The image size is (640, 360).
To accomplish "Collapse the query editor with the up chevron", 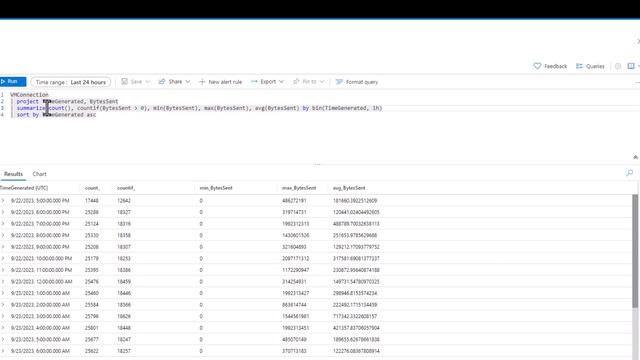I will click(x=636, y=158).
